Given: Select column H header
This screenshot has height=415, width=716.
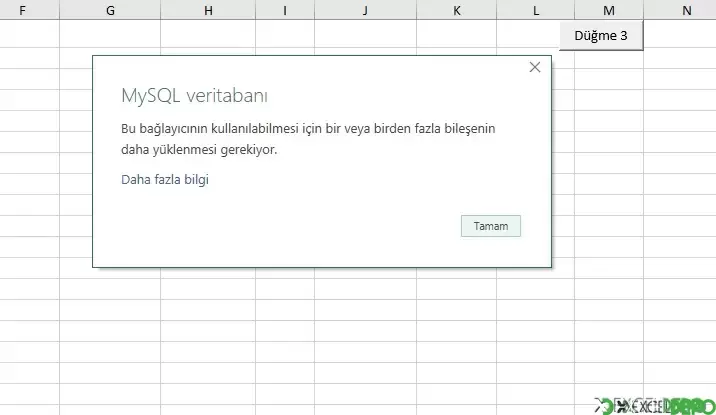Looking at the screenshot, I should pos(208,10).
